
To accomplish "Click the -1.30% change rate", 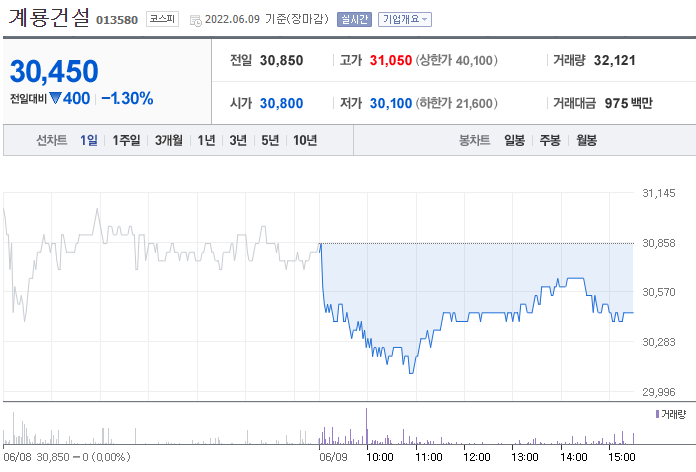I will 127,98.
